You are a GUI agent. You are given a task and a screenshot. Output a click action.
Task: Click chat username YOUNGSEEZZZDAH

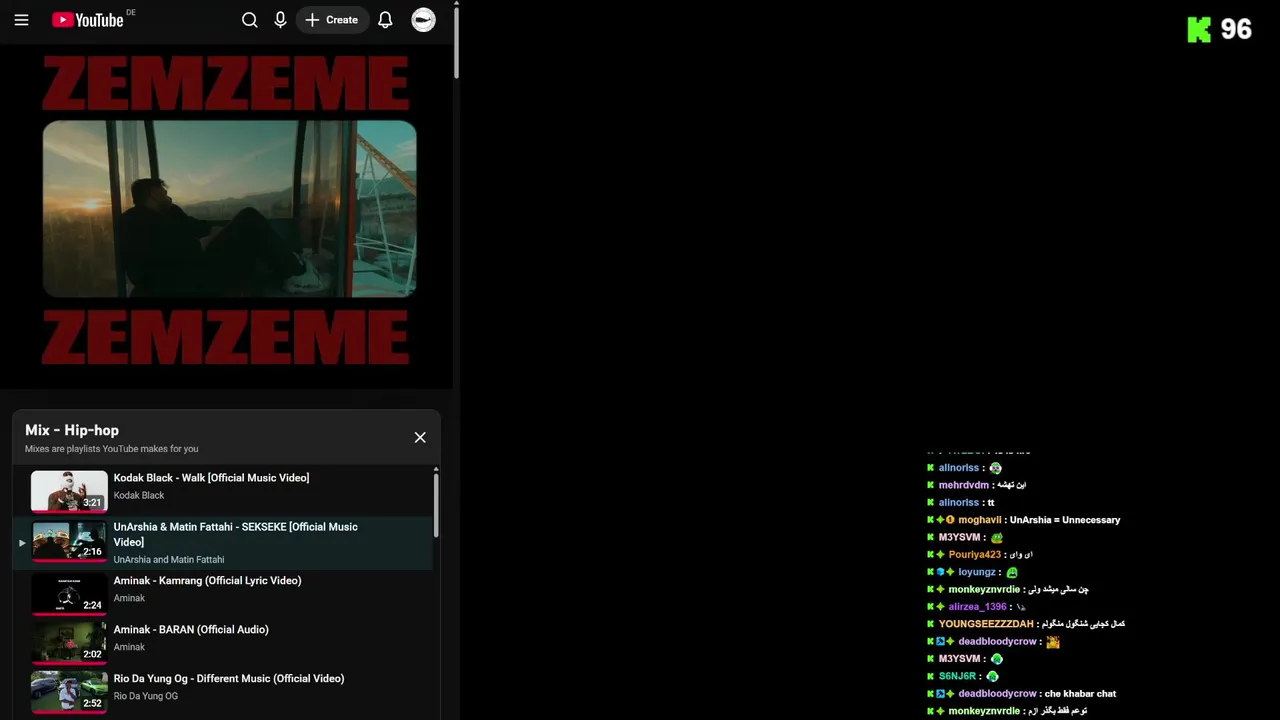986,624
